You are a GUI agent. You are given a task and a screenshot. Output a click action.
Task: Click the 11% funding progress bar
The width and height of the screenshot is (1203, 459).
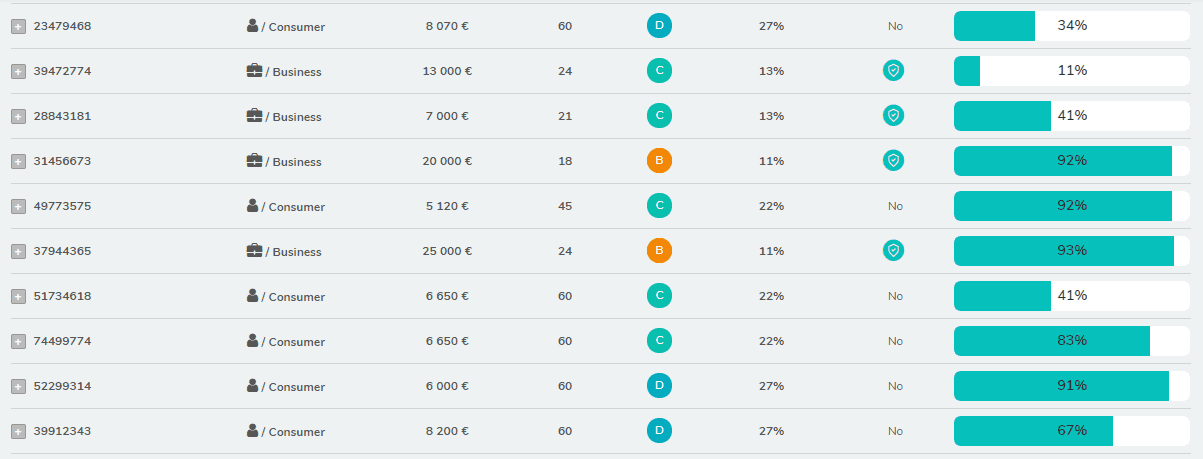1072,71
